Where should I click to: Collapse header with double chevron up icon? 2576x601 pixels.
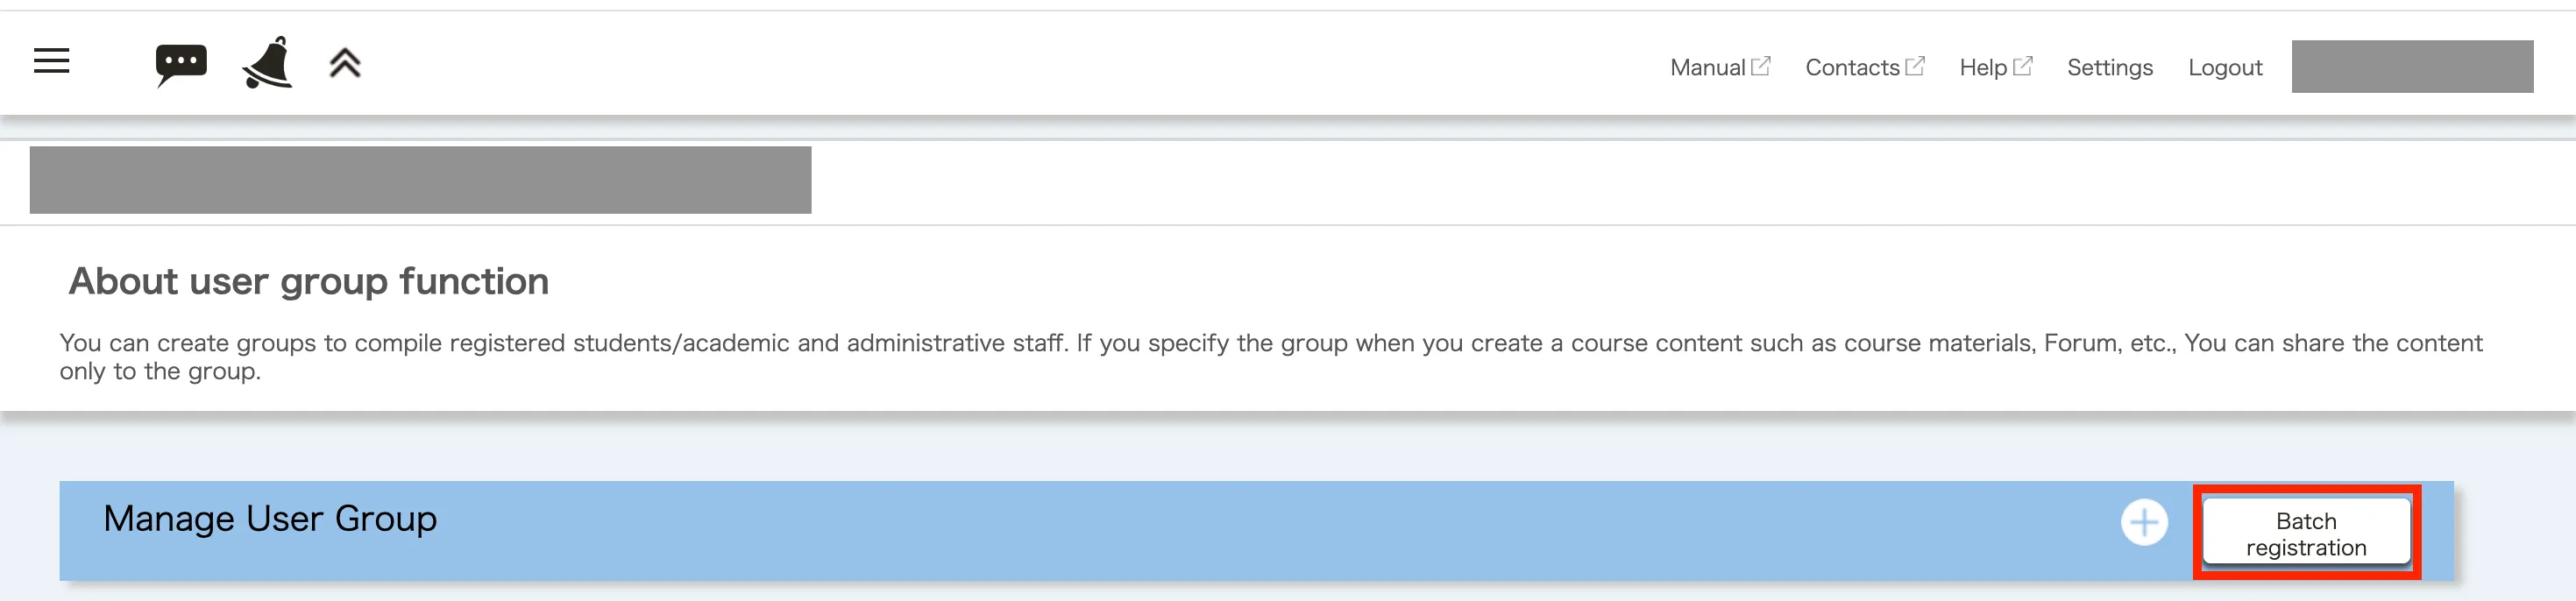345,64
